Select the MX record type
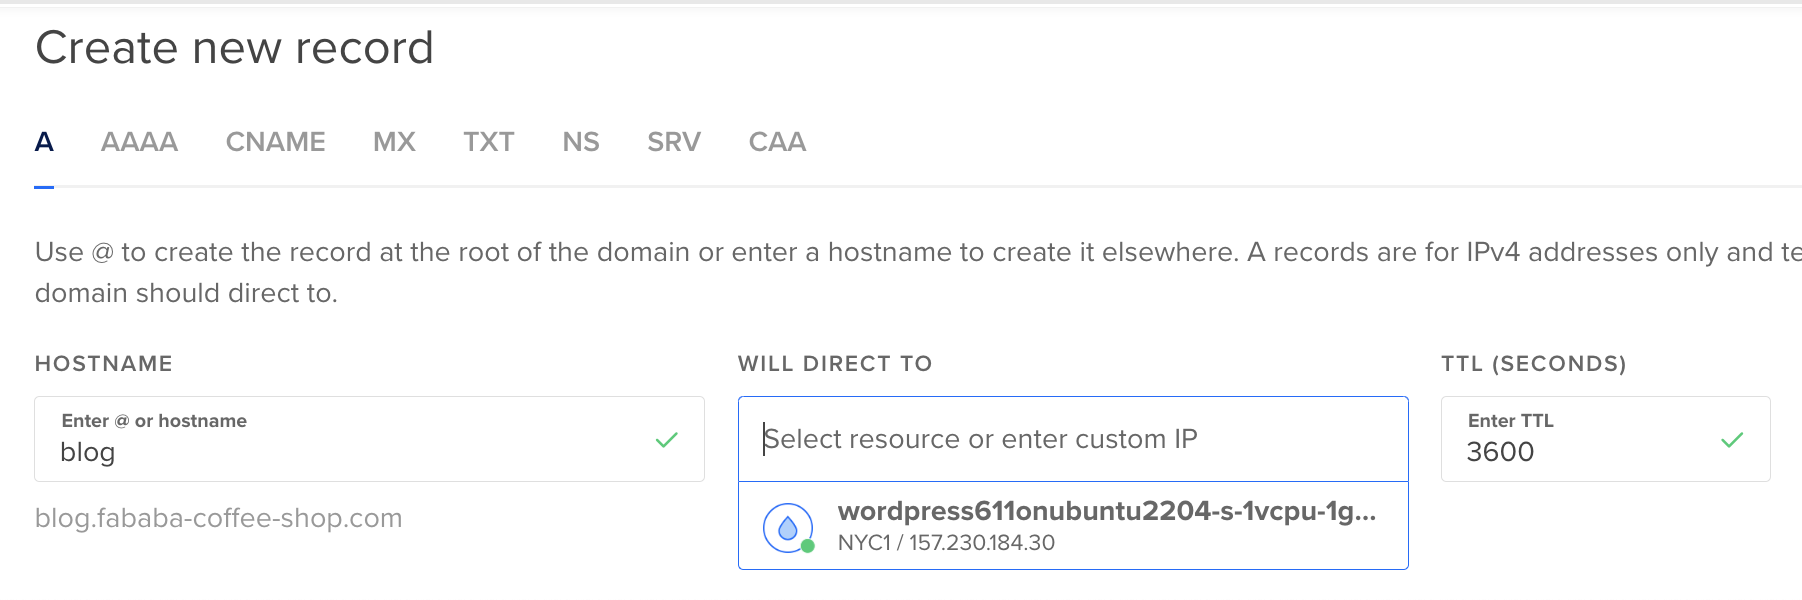Image resolution: width=1802 pixels, height=600 pixels. pyautogui.click(x=394, y=142)
